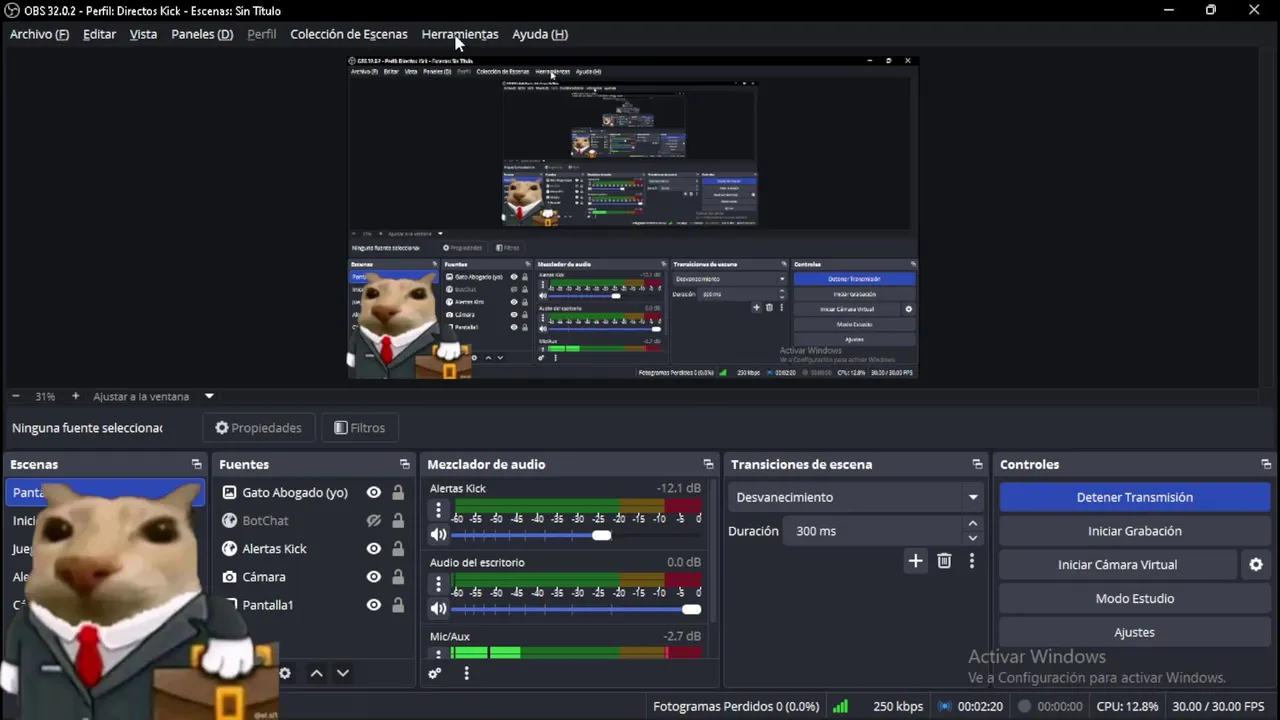Click the recording status icon
The width and height of the screenshot is (1280, 720).
pyautogui.click(x=1024, y=706)
